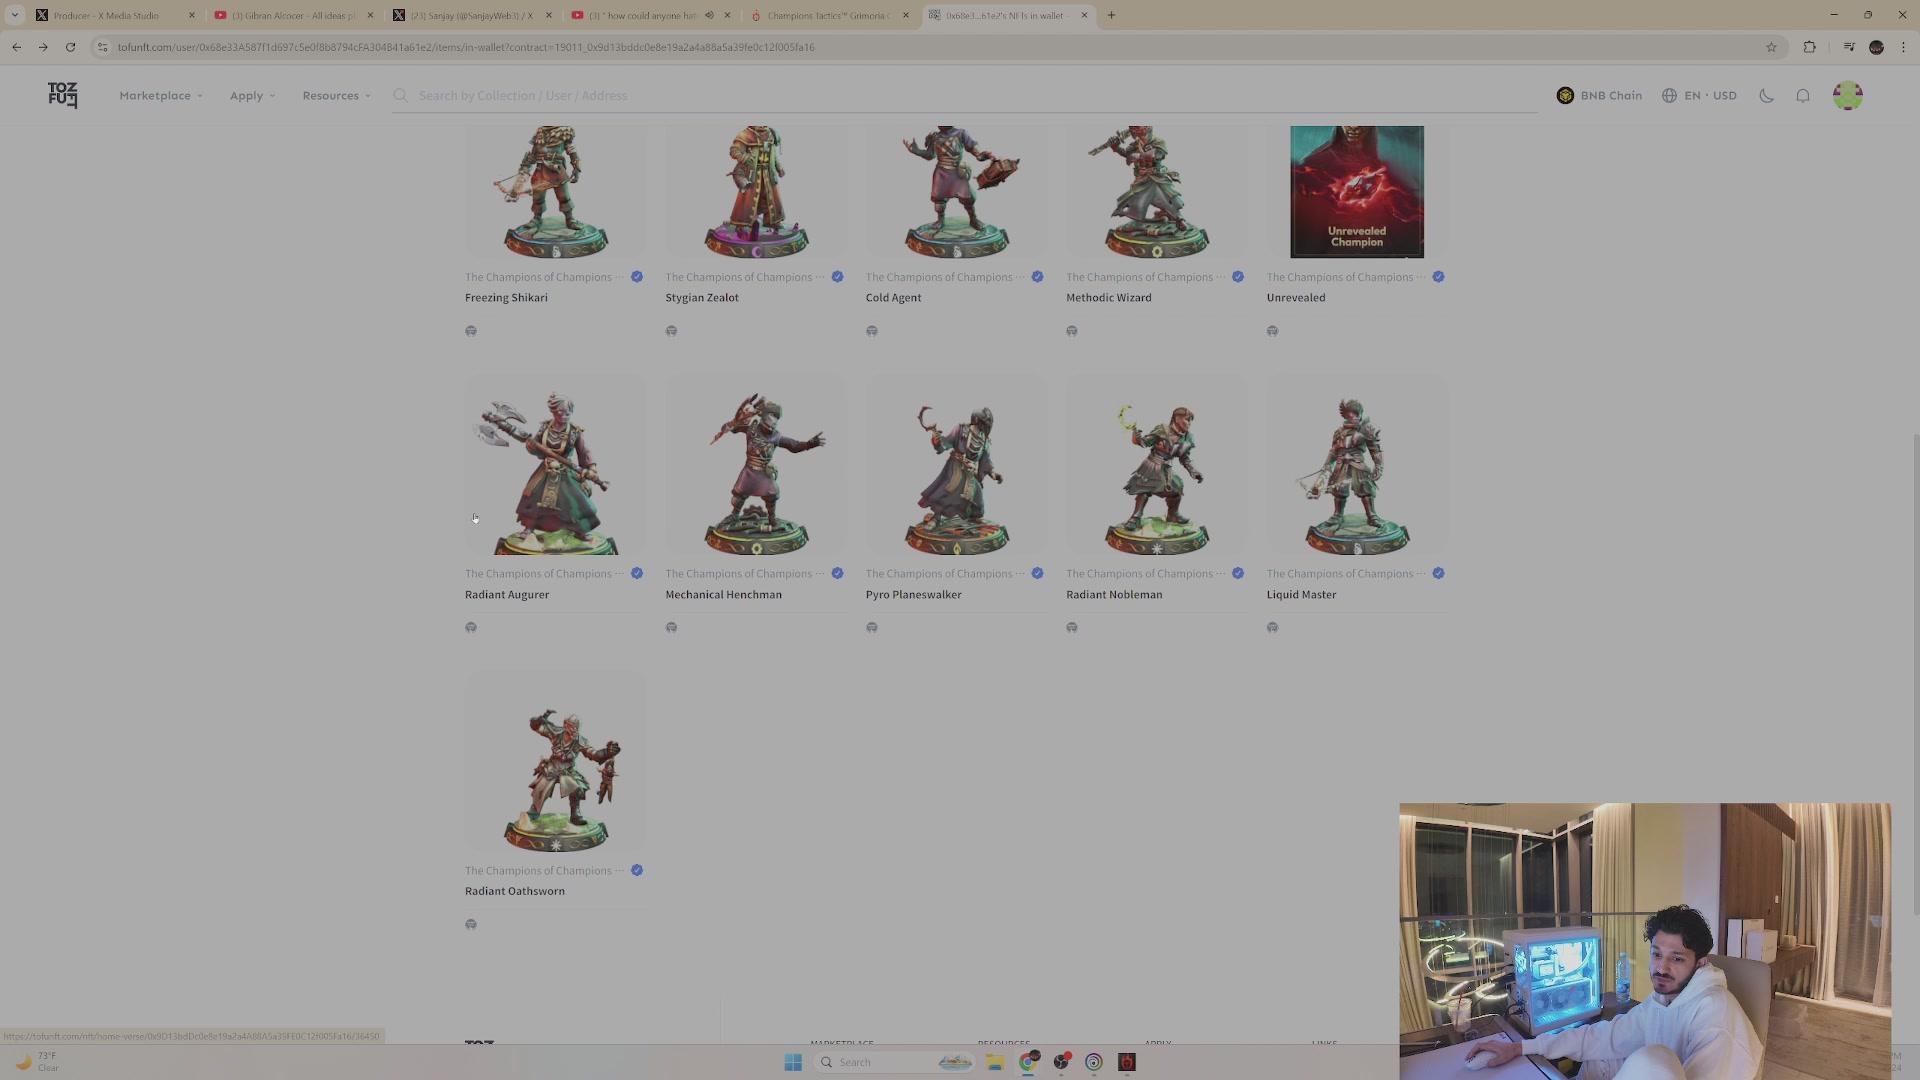
Task: Click the chain icon under Pyro Planeswalker
Action: (872, 628)
